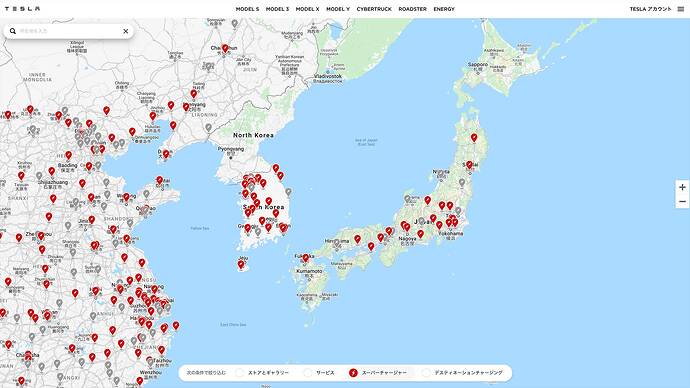Image resolution: width=690 pixels, height=388 pixels.
Task: Open the MODEL 3 menu item
Action: point(277,9)
